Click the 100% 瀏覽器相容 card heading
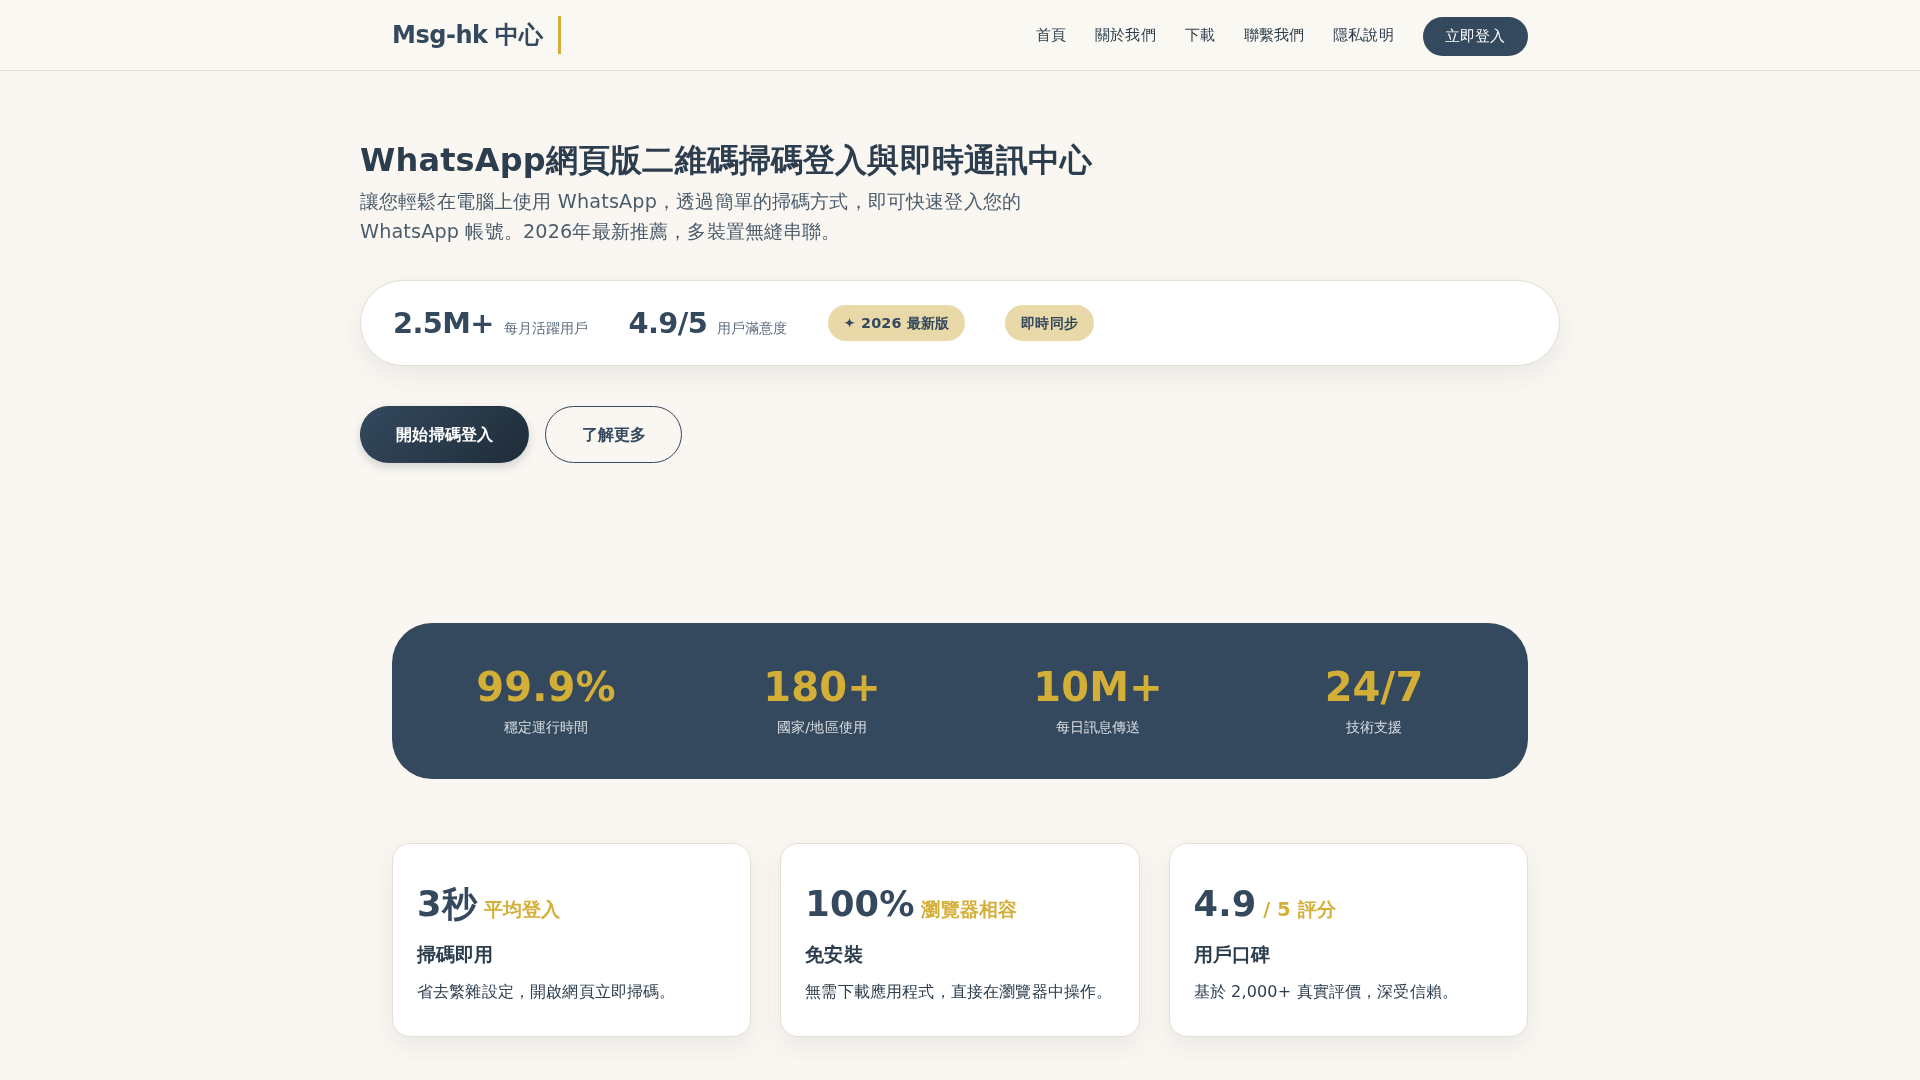Image resolution: width=1920 pixels, height=1080 pixels. click(x=911, y=904)
